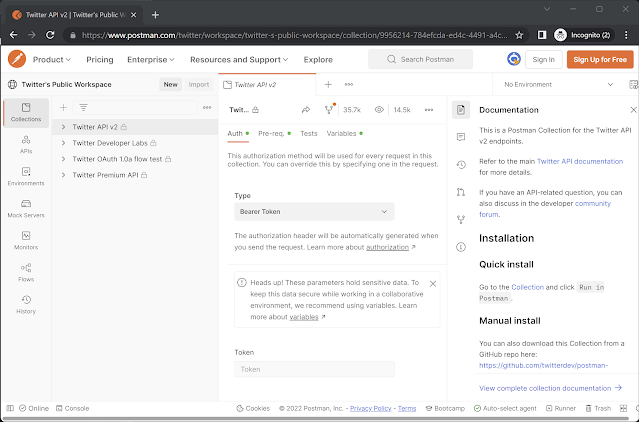Open the Enterprise menu dropdown
This screenshot has height=422, width=639.
pos(151,59)
